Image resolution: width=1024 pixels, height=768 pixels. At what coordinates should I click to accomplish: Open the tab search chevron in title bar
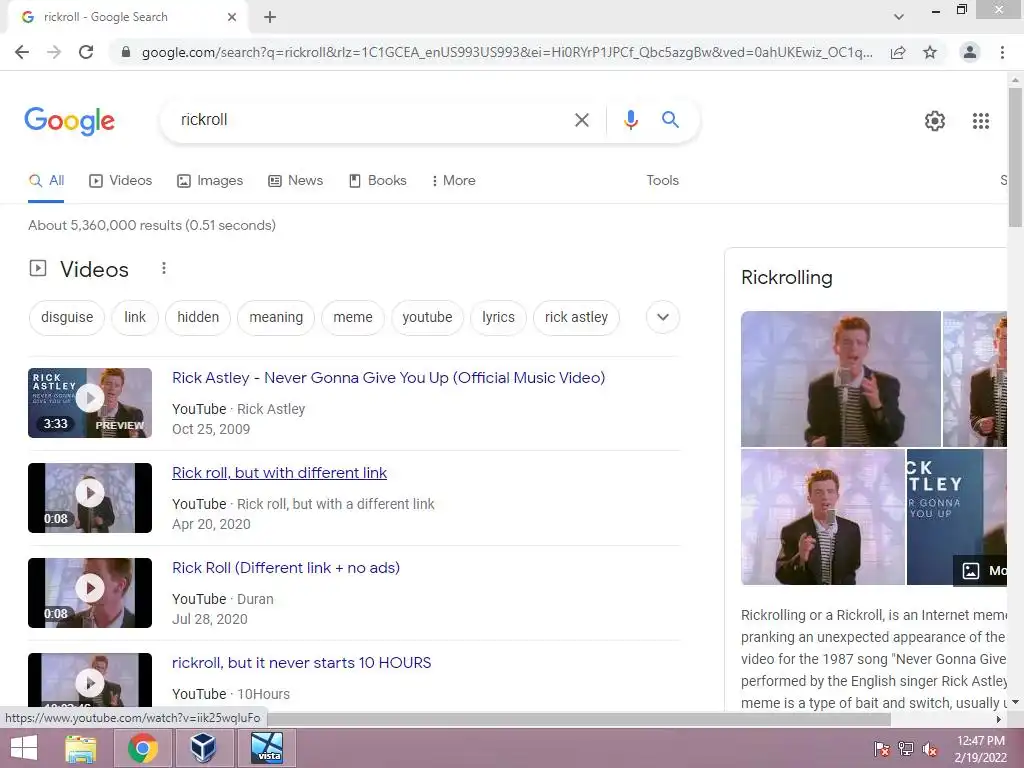[x=899, y=17]
